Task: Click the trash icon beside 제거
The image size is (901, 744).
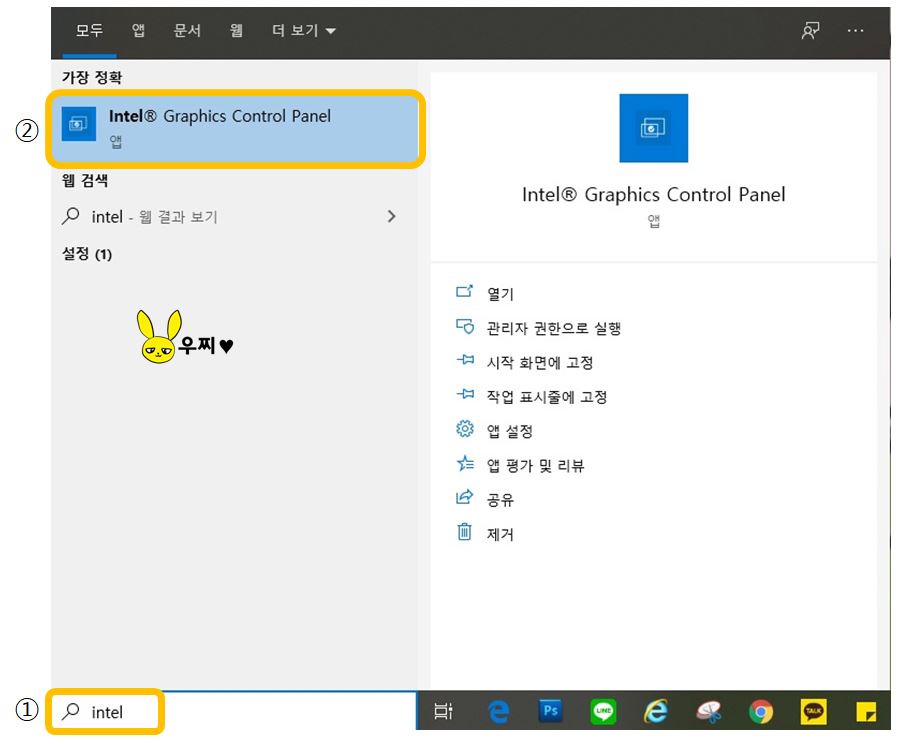Action: [464, 532]
